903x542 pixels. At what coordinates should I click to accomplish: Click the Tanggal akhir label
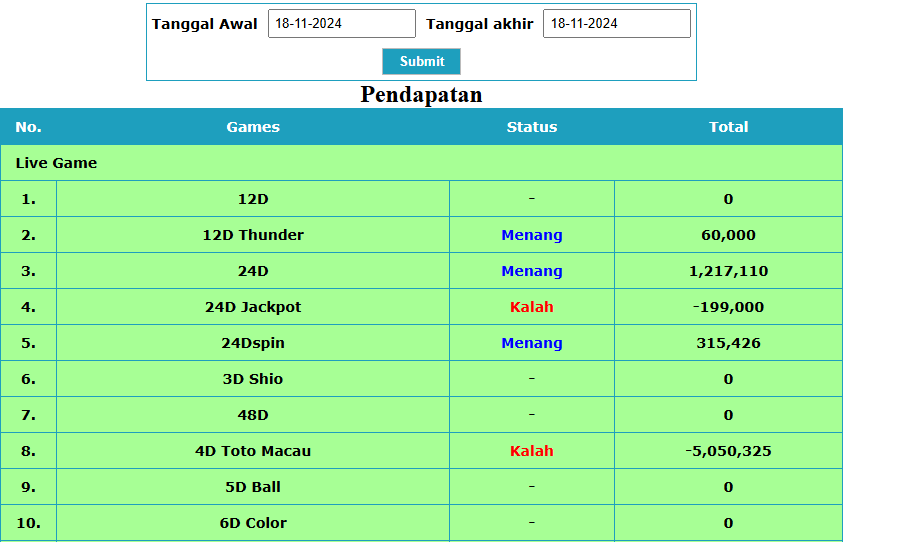click(480, 24)
